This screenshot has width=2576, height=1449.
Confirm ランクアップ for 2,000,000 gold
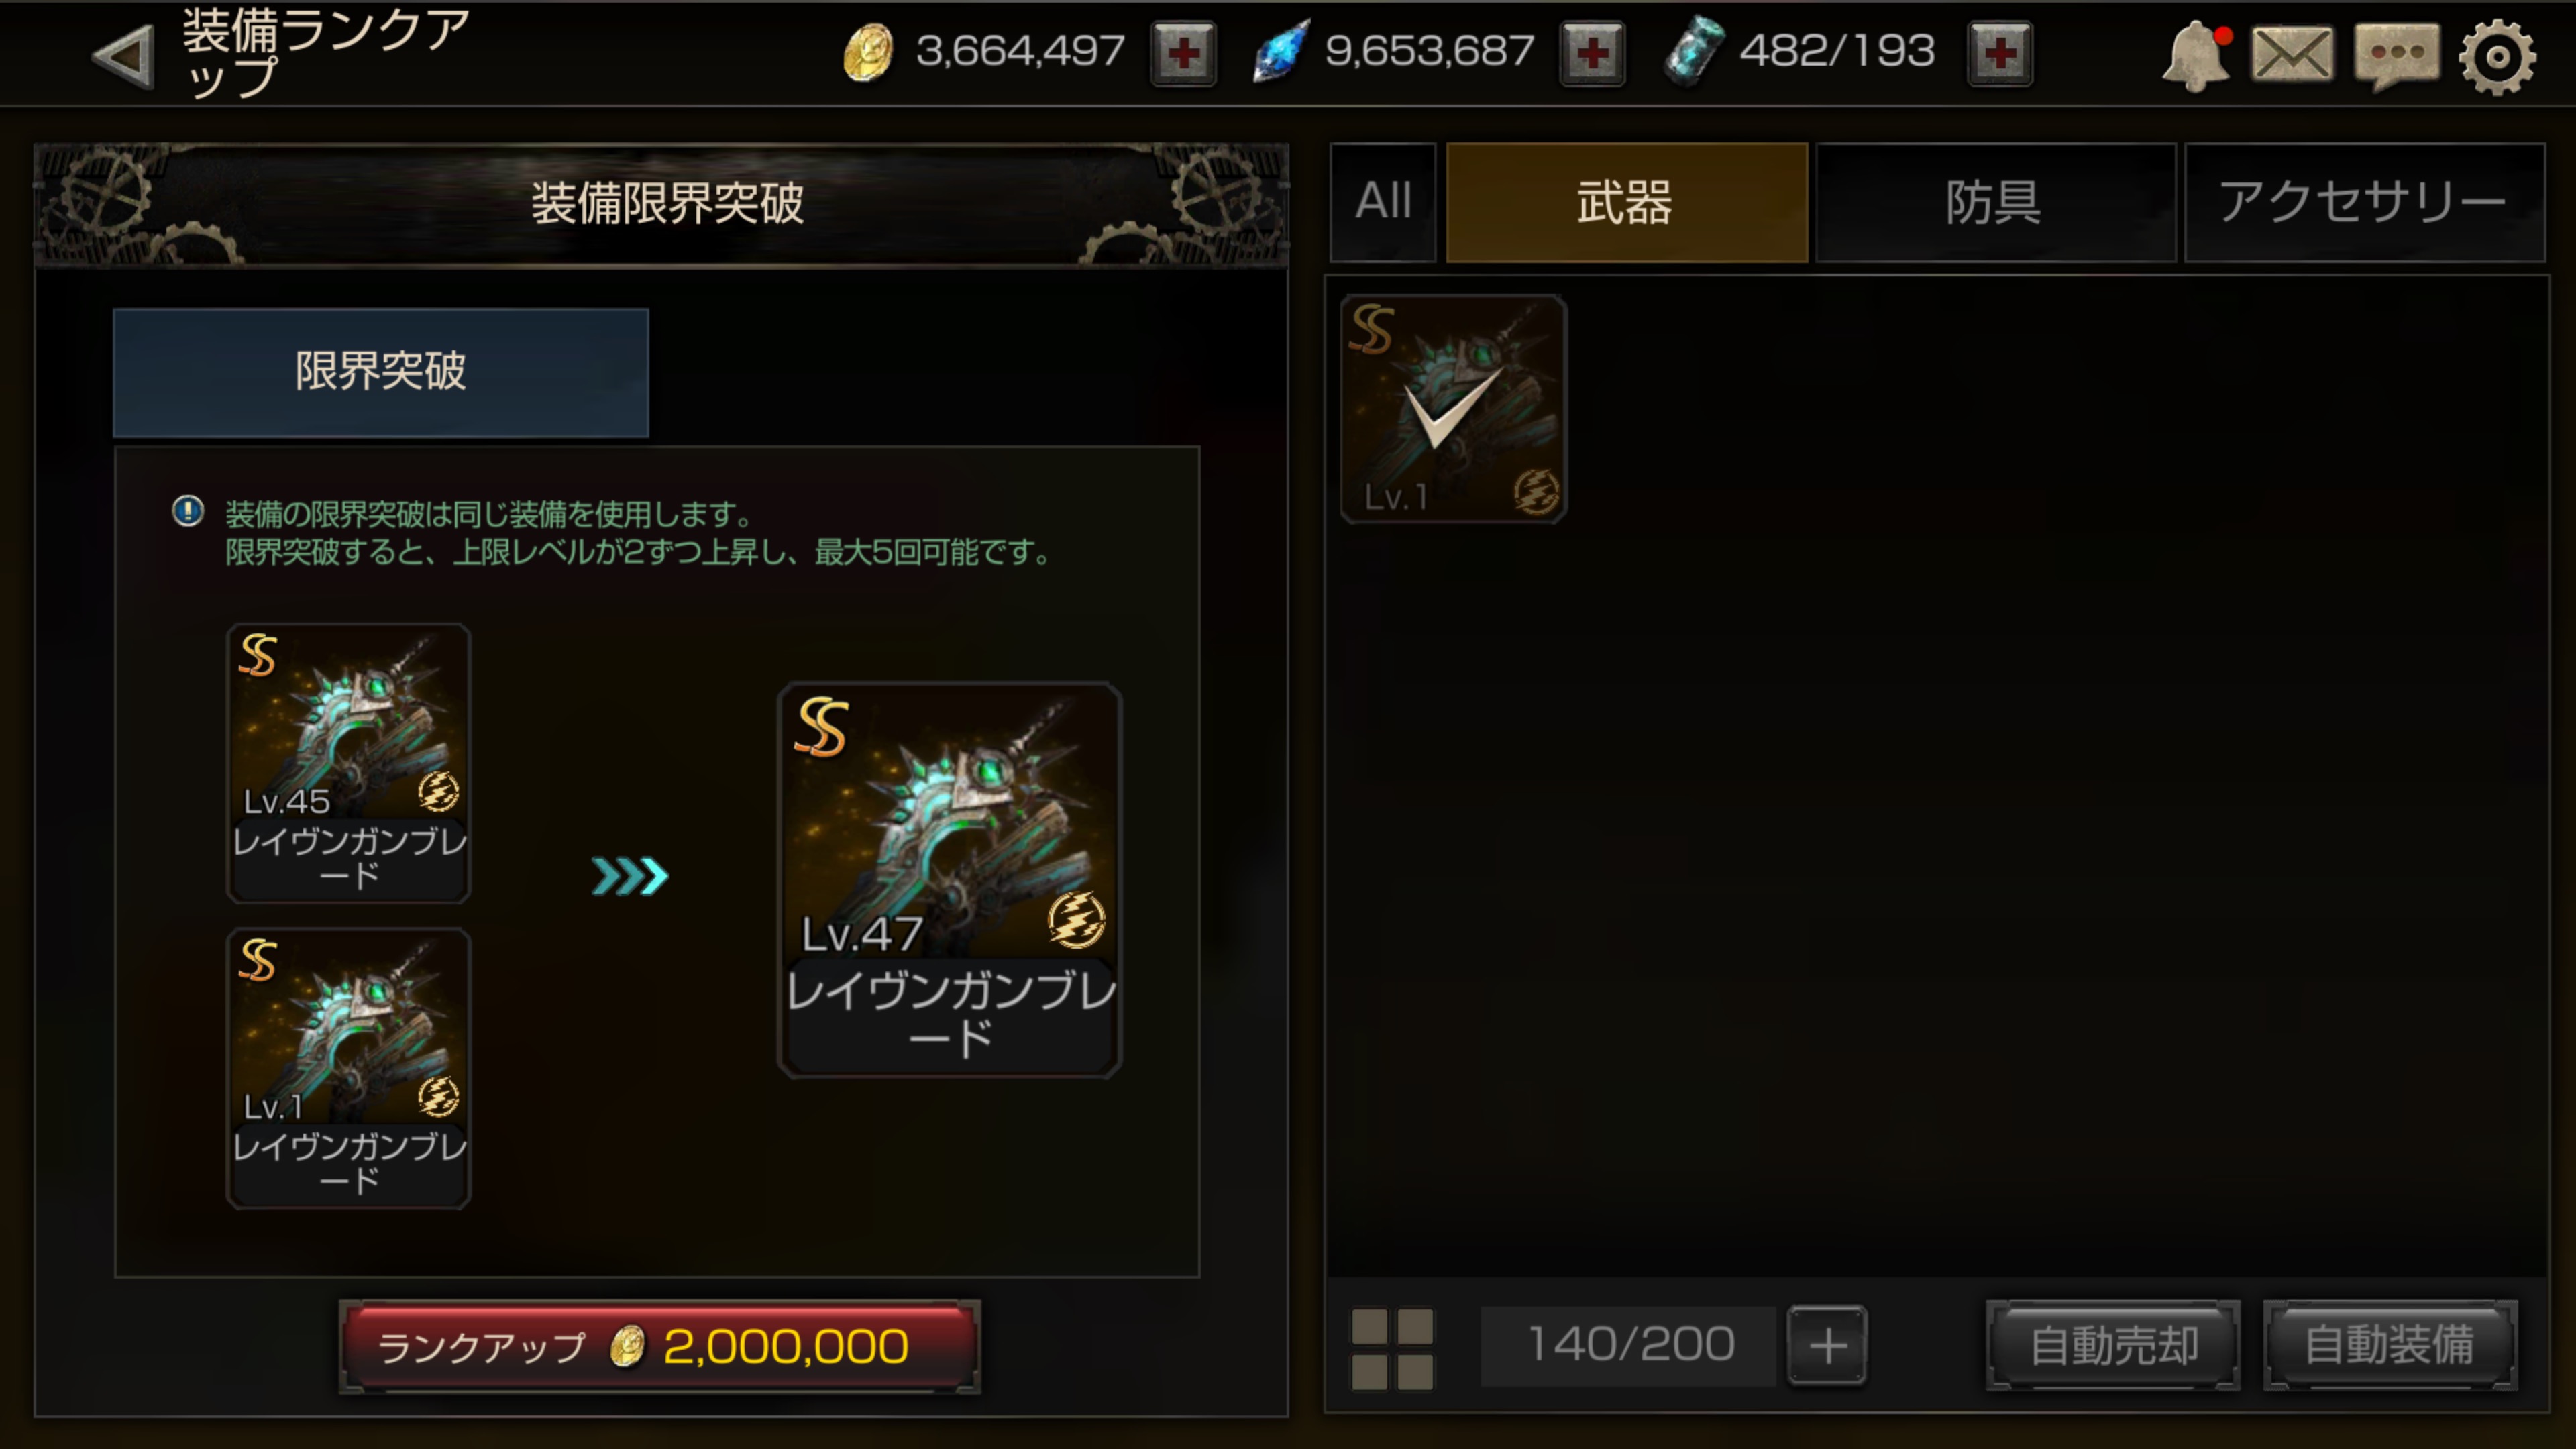660,1346
